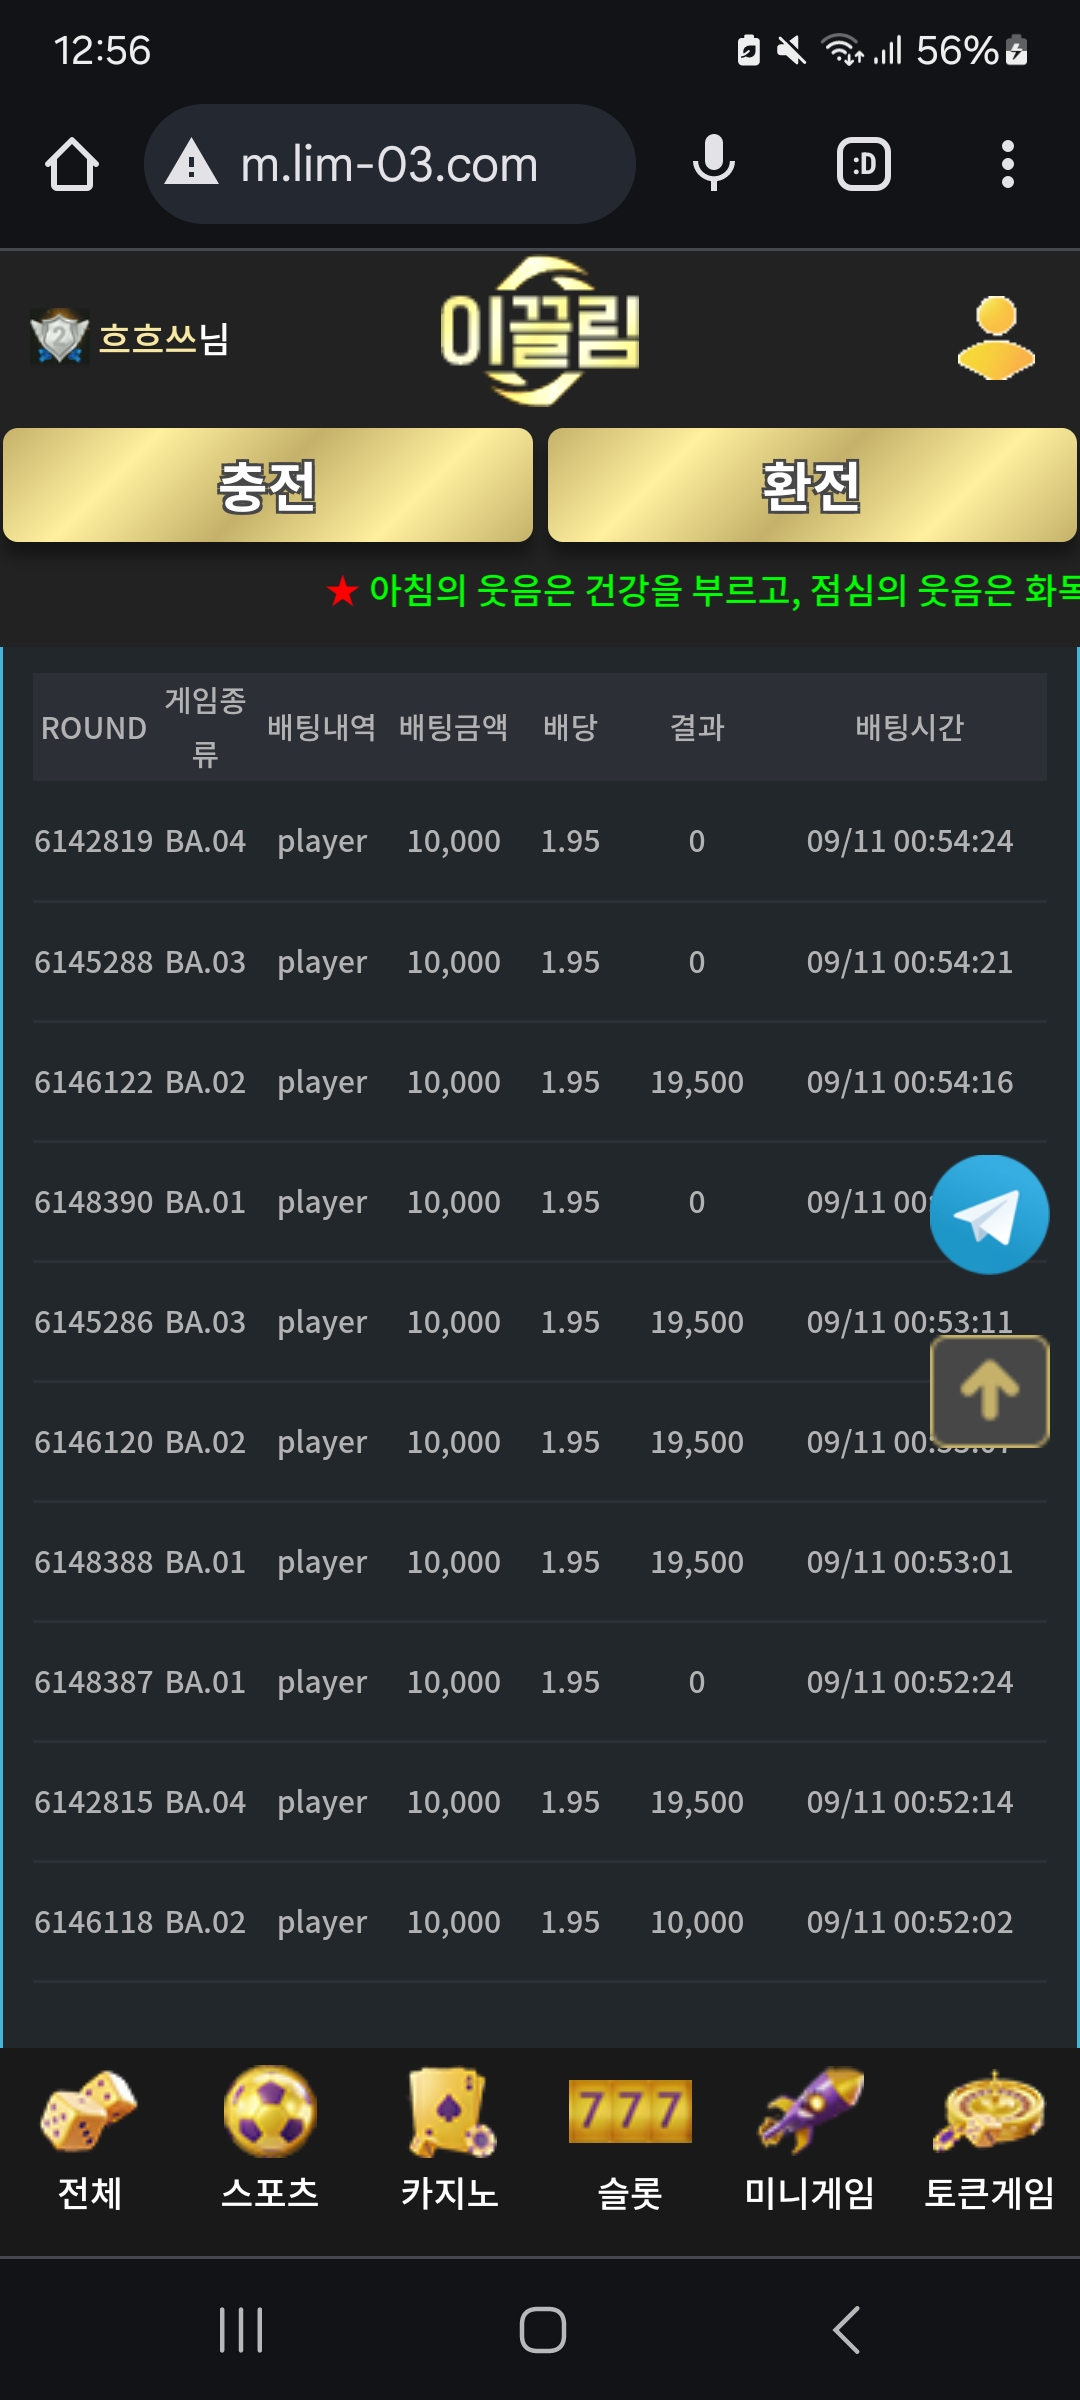This screenshot has width=1080, height=2400.
Task: Tap the blue Telegram floating icon
Action: 989,1214
